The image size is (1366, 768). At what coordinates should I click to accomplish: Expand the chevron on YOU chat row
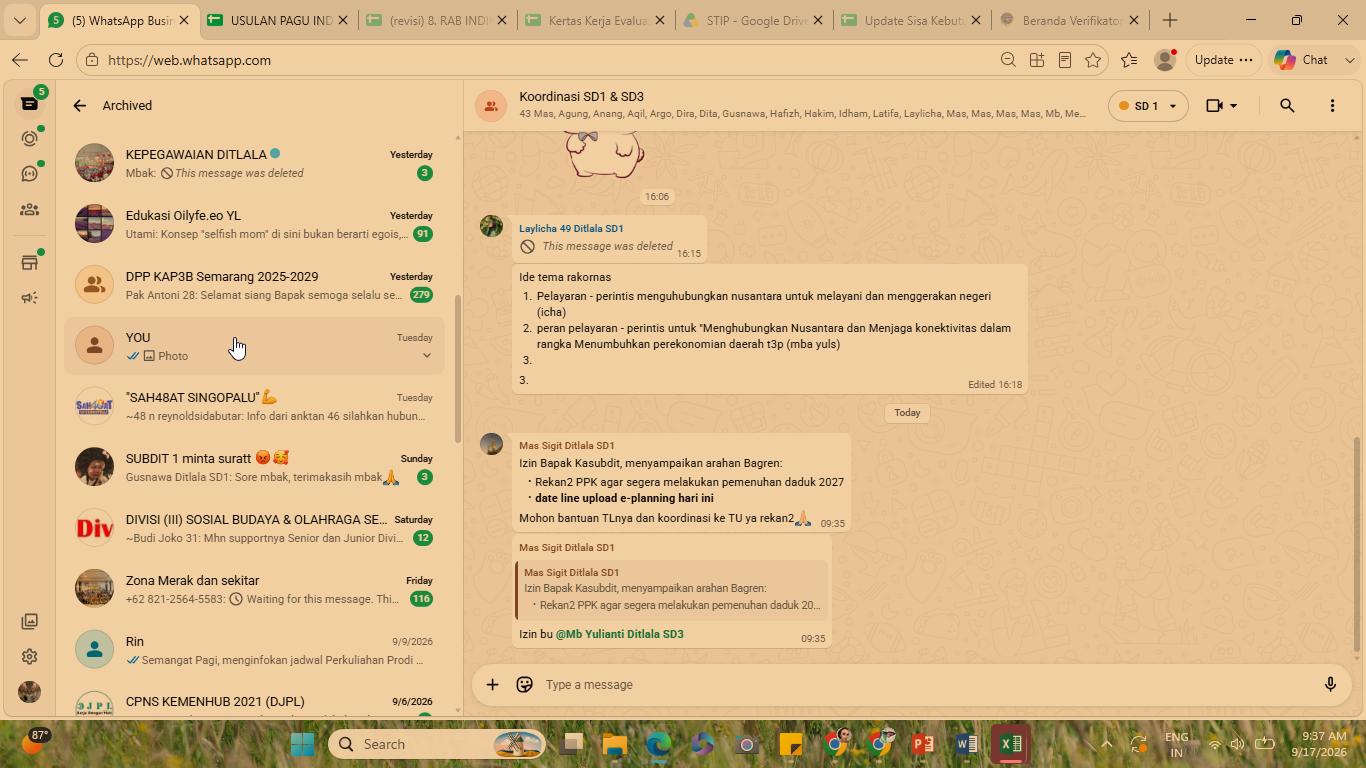coord(427,355)
